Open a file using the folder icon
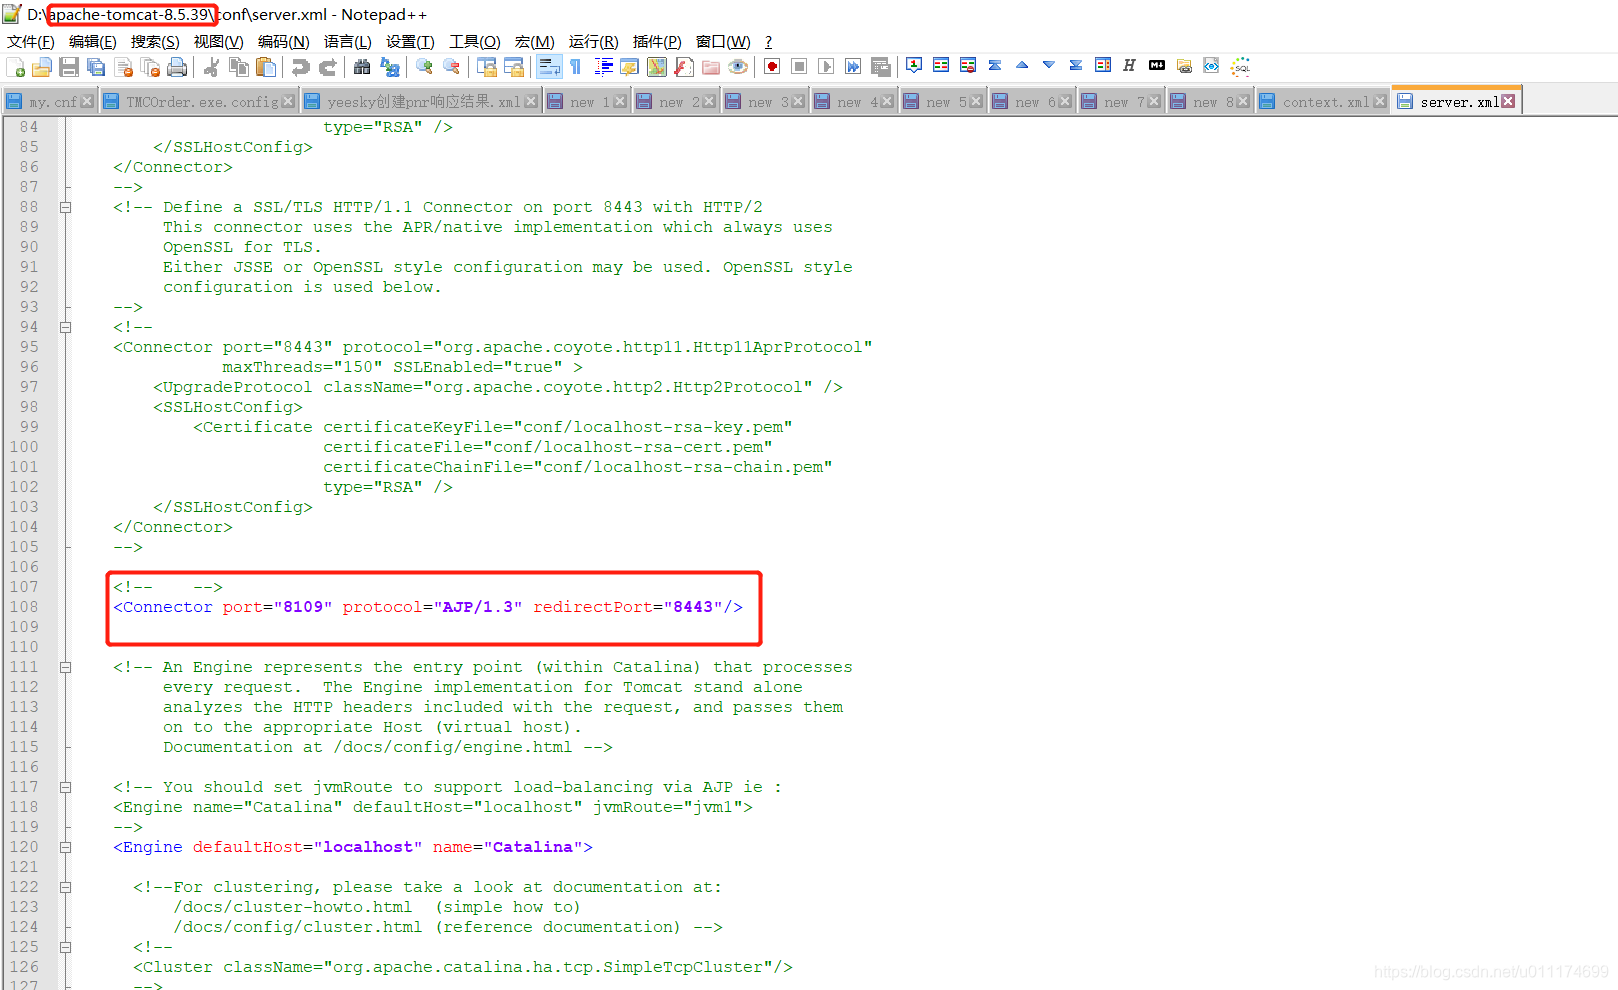The image size is (1618, 990). [42, 67]
